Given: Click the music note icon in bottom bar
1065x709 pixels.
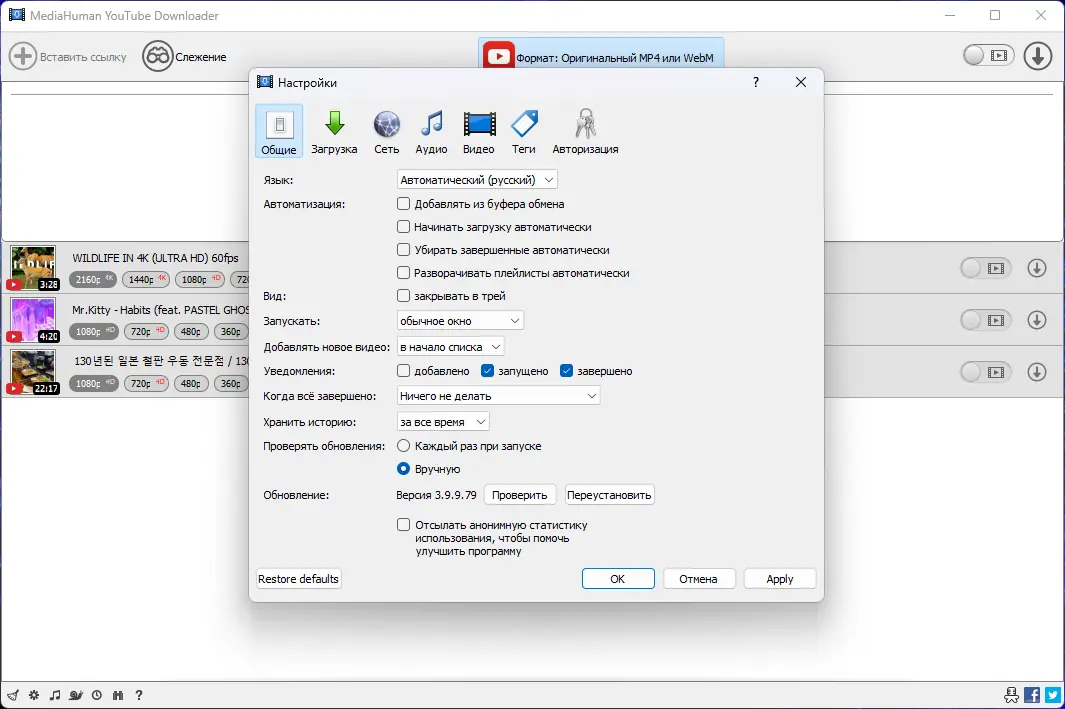Looking at the screenshot, I should [x=55, y=695].
